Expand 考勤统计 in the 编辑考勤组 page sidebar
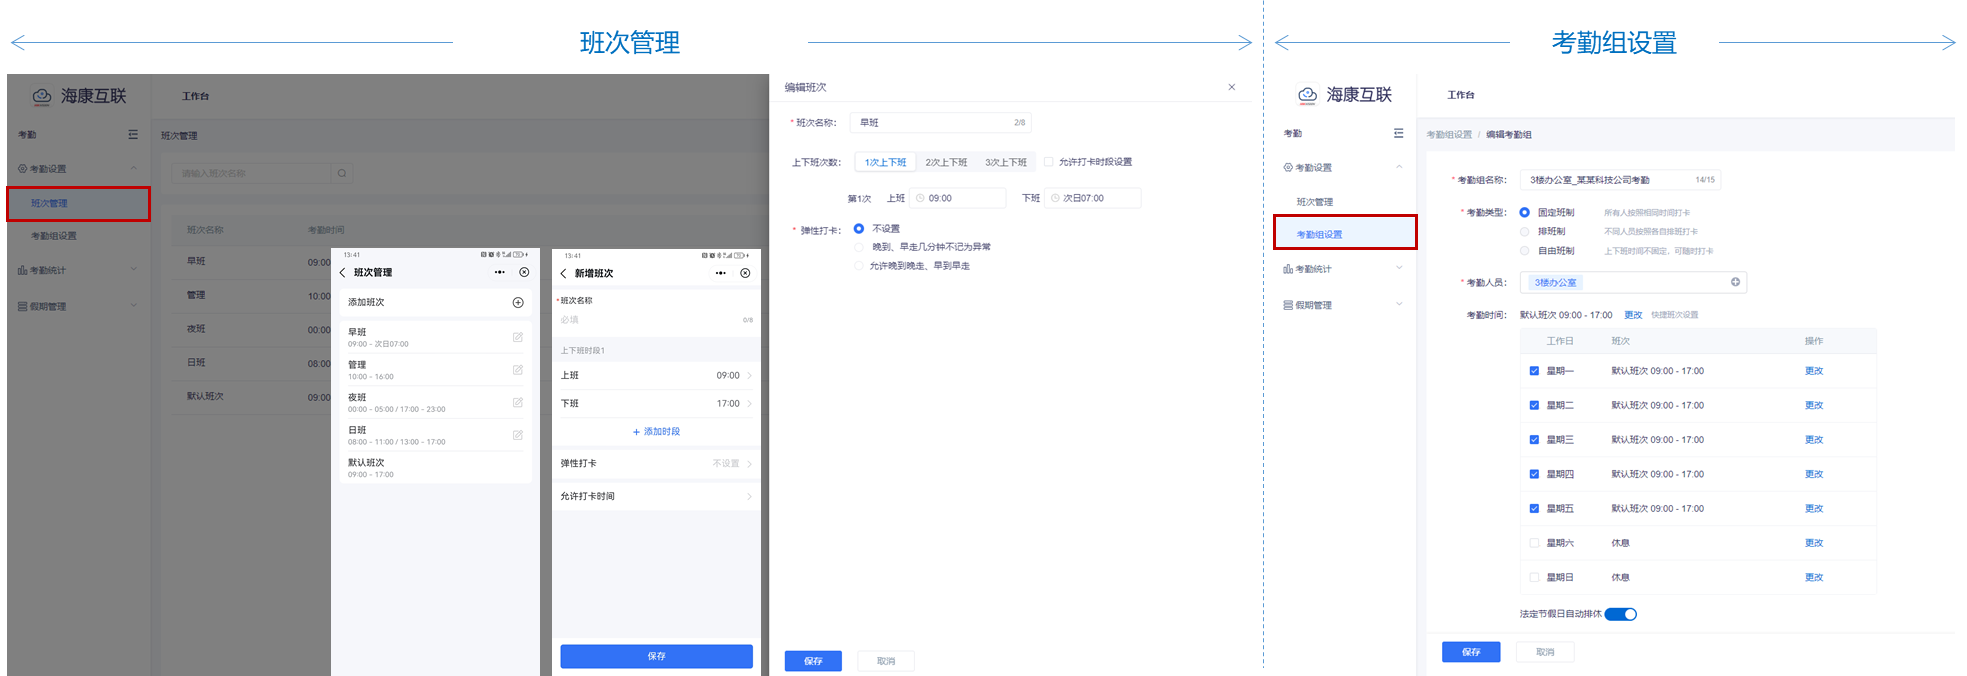1967x676 pixels. (x=1341, y=269)
